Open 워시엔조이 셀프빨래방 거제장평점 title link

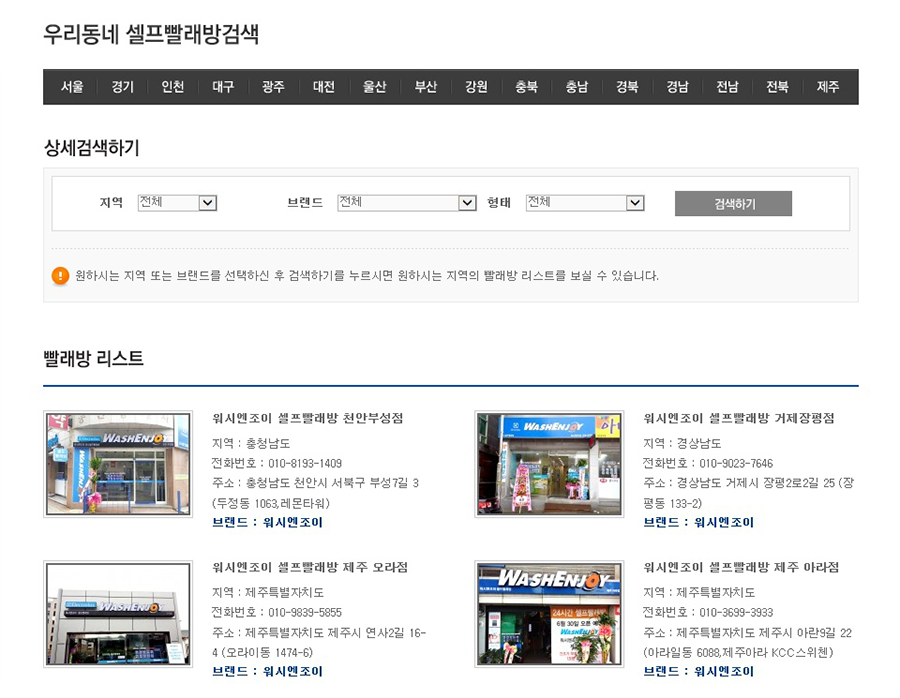(739, 418)
